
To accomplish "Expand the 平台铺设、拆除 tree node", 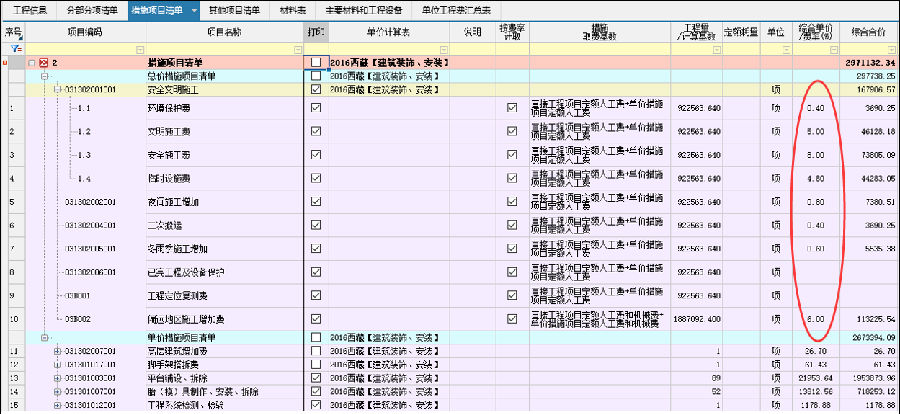I will [x=56, y=378].
